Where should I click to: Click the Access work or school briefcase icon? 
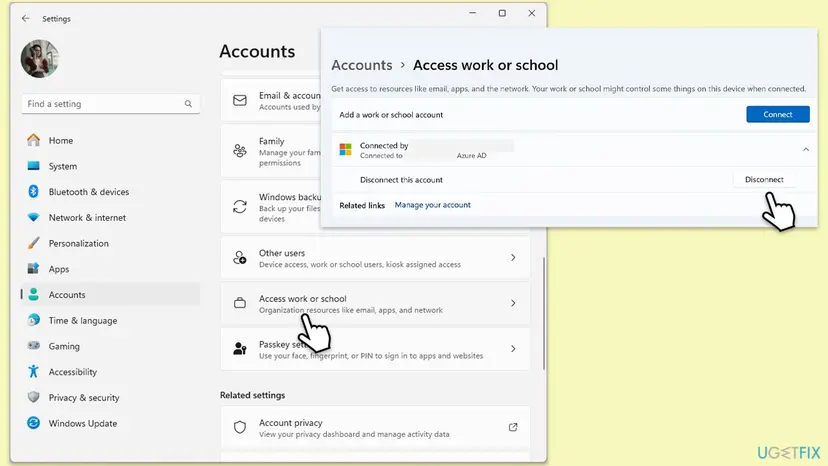pyautogui.click(x=240, y=303)
